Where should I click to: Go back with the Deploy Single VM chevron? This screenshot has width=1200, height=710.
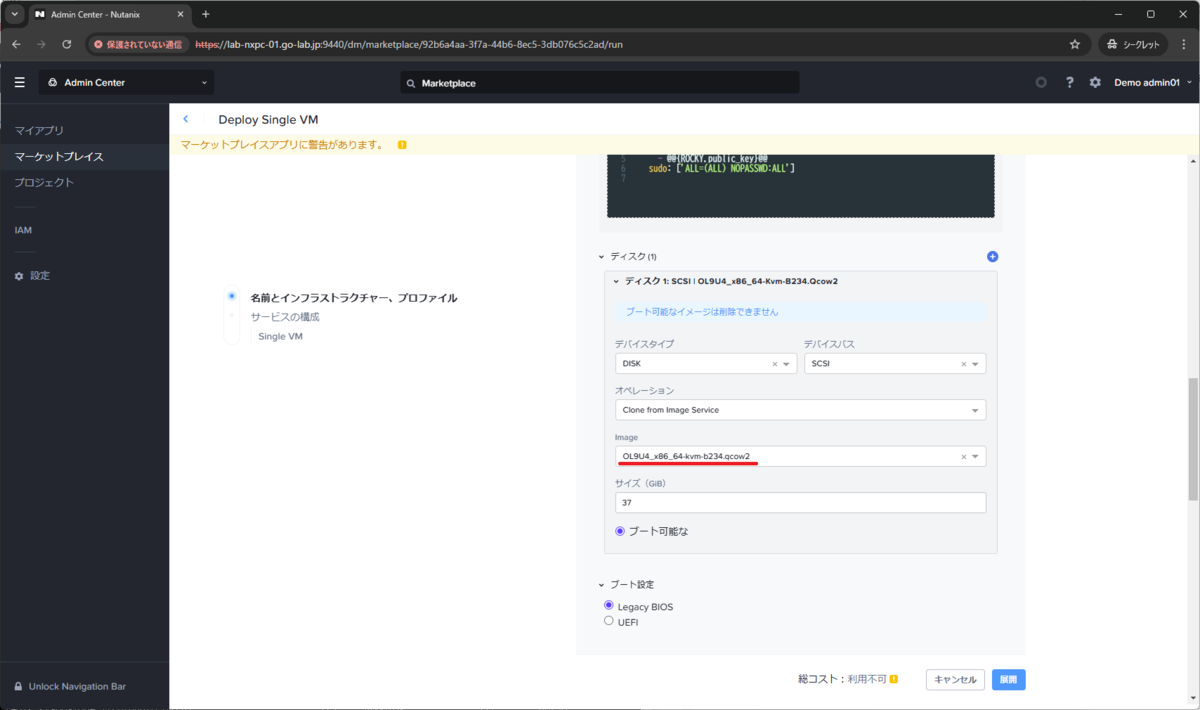[185, 119]
